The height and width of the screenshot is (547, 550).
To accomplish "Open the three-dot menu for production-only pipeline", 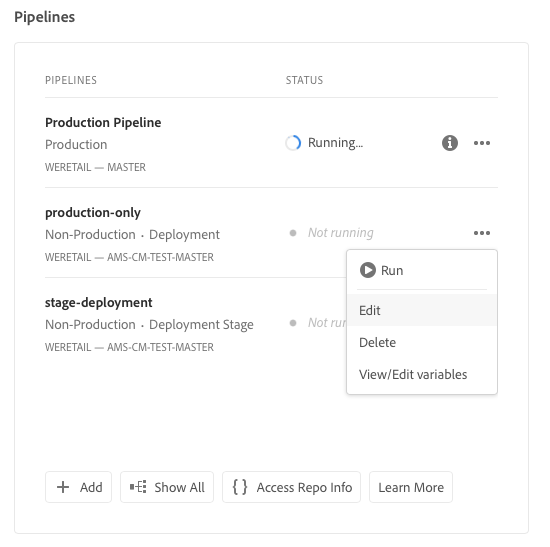I will point(482,233).
